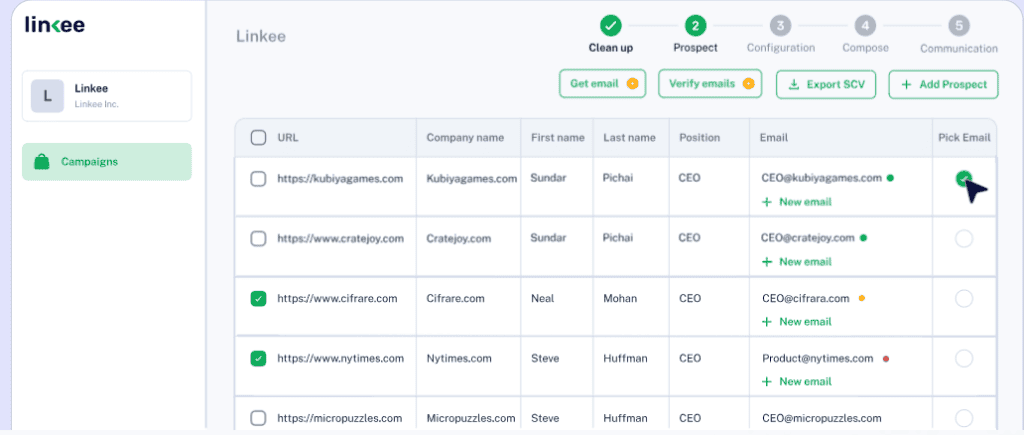Click the last name Mohan
The height and width of the screenshot is (435, 1024).
620,298
